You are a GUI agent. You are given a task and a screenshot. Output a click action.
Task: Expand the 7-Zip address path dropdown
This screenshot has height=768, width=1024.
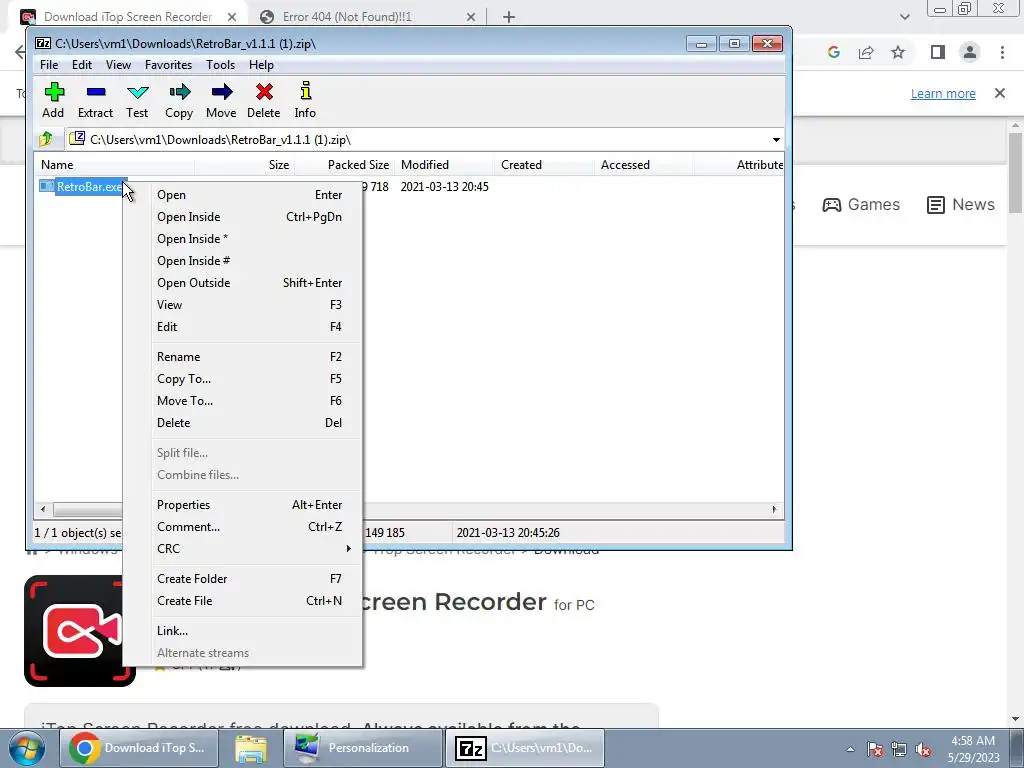tap(776, 140)
